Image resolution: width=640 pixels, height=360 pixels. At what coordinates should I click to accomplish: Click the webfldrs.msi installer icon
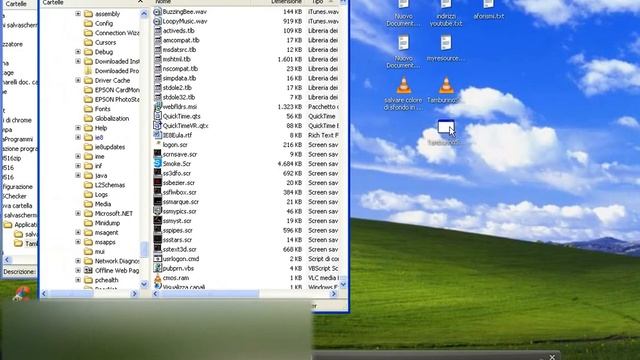click(x=158, y=107)
